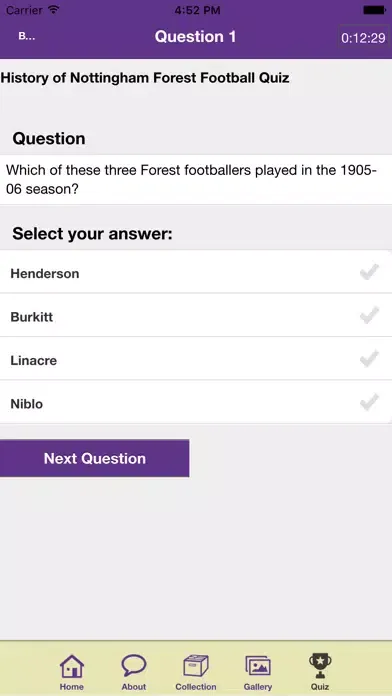Image resolution: width=392 pixels, height=696 pixels.
Task: Select the Quiz trophy icon
Action: 320,665
